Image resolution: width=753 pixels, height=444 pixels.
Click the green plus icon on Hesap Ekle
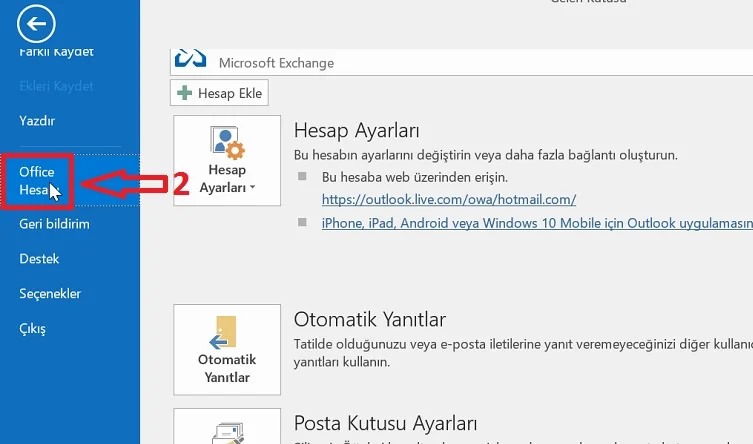(x=184, y=93)
